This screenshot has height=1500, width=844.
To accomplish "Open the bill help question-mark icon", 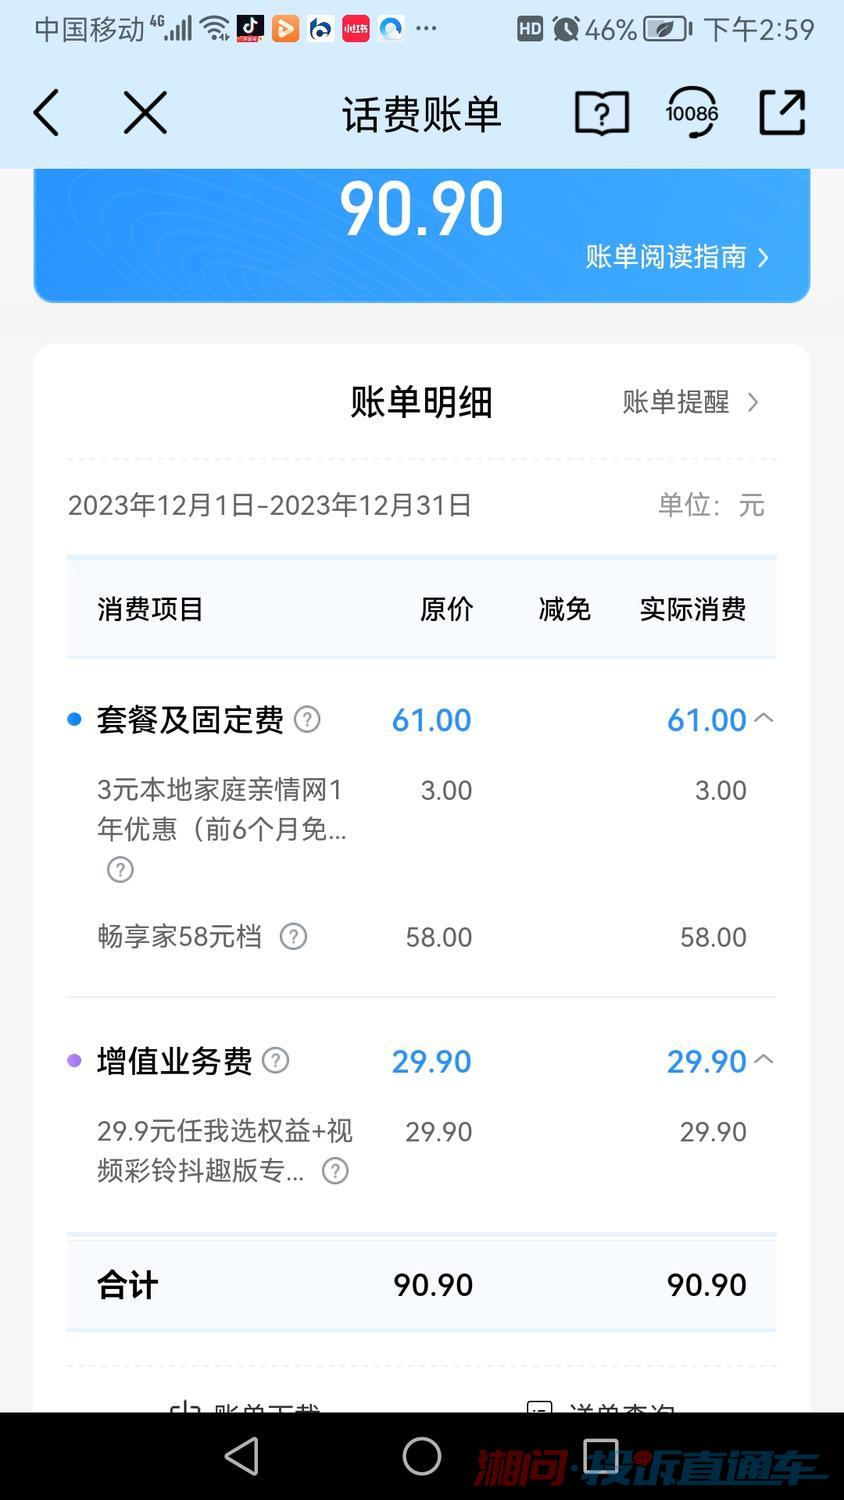I will click(602, 113).
